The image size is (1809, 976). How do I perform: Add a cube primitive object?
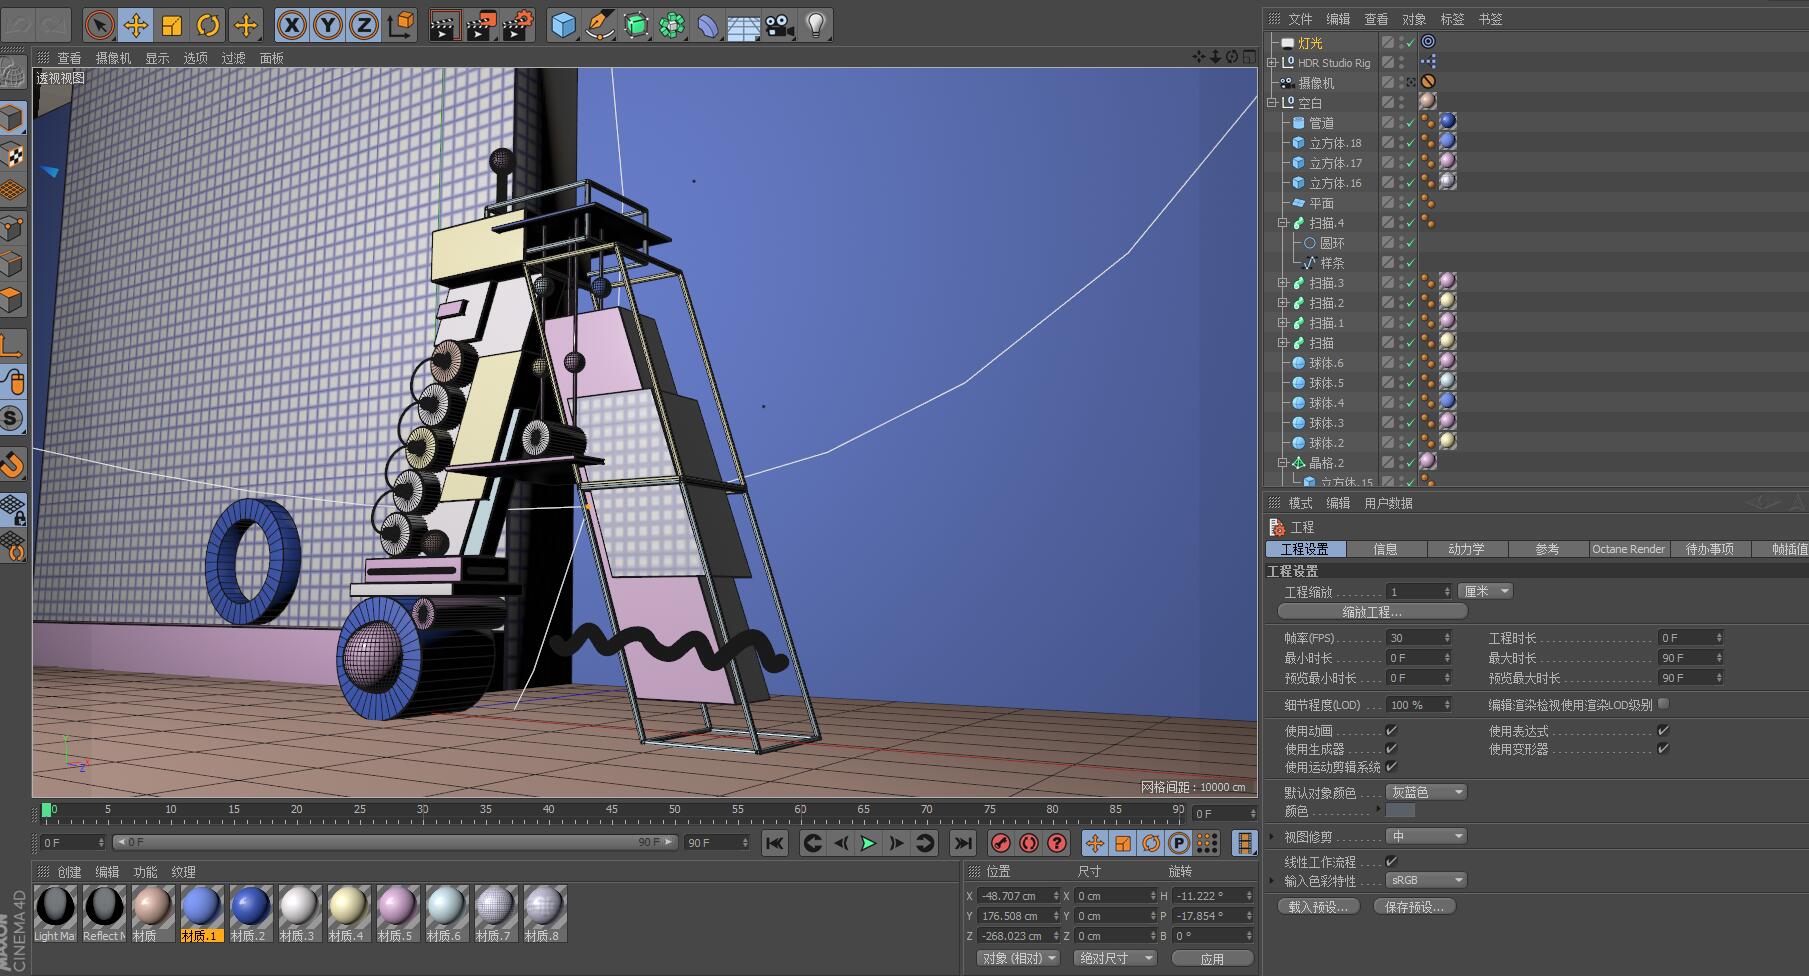coord(564,25)
